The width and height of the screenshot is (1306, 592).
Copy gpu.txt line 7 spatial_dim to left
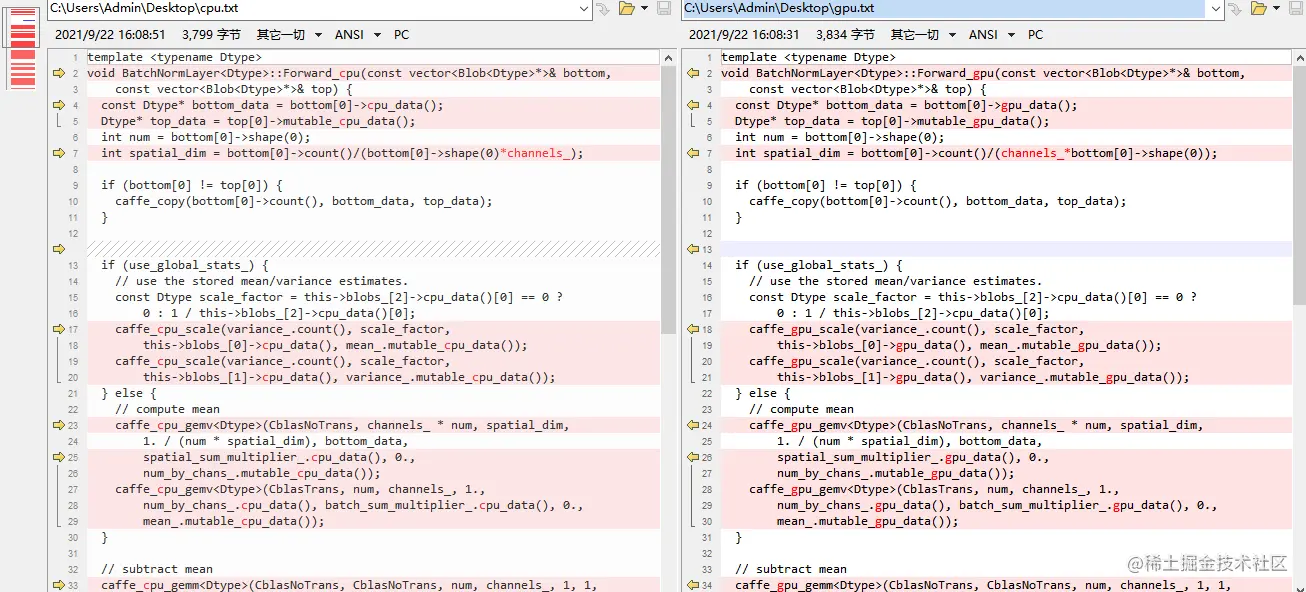tap(692, 153)
